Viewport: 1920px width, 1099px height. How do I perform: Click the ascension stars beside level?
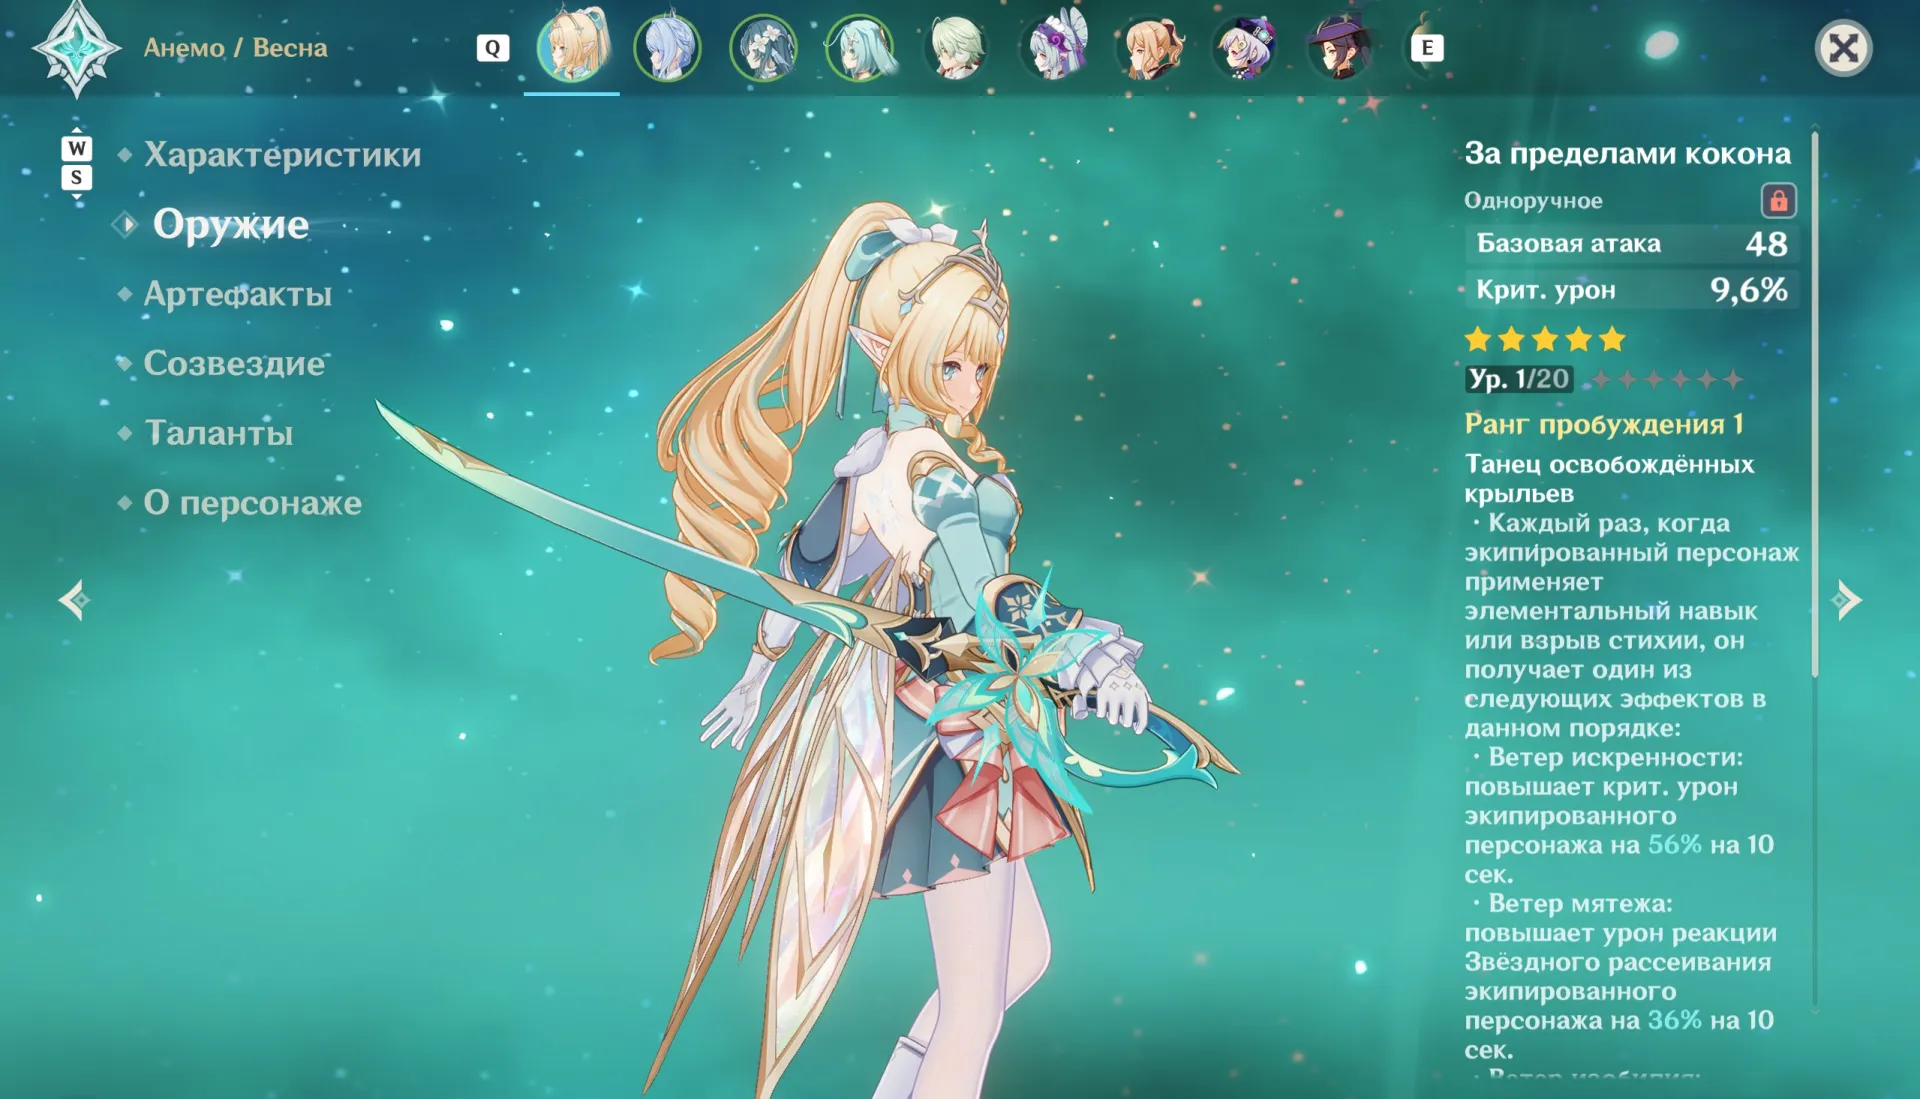pyautogui.click(x=1667, y=379)
